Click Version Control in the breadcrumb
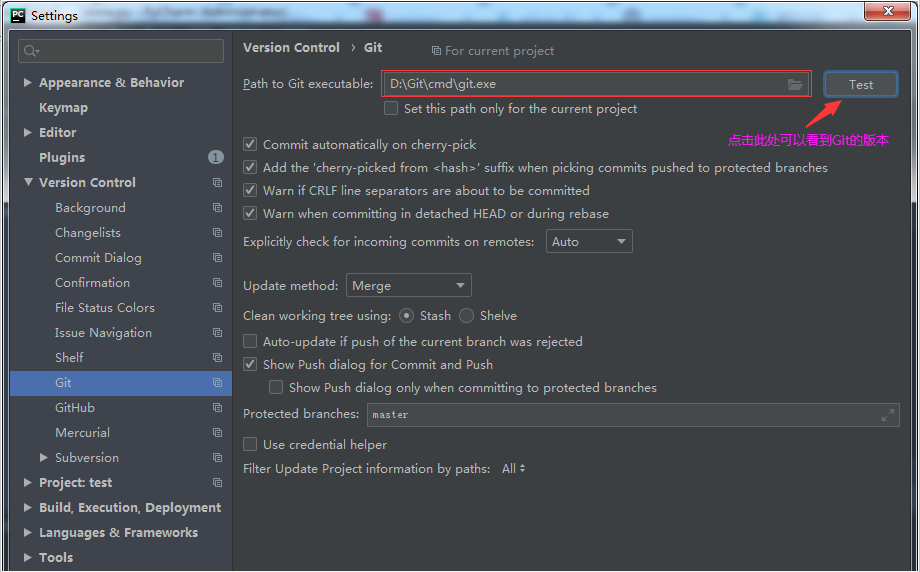 click(x=291, y=48)
